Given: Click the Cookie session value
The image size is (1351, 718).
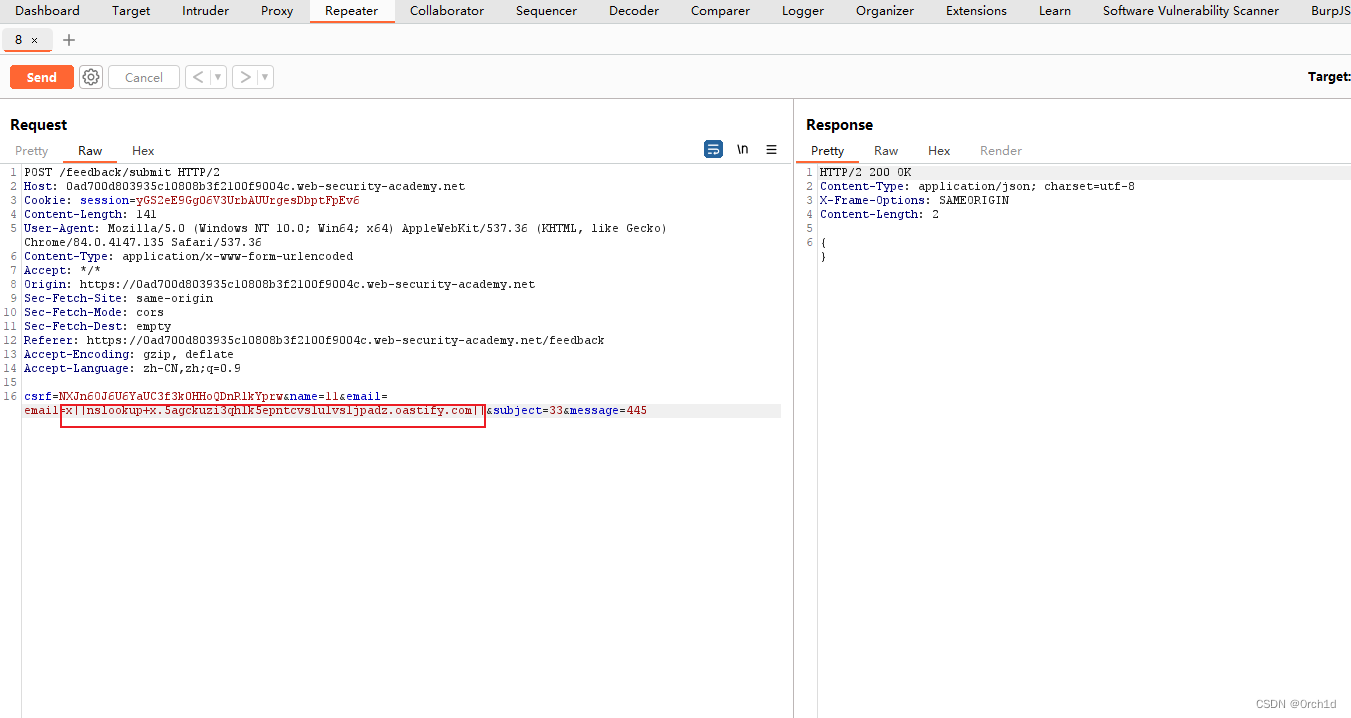Looking at the screenshot, I should [247, 200].
